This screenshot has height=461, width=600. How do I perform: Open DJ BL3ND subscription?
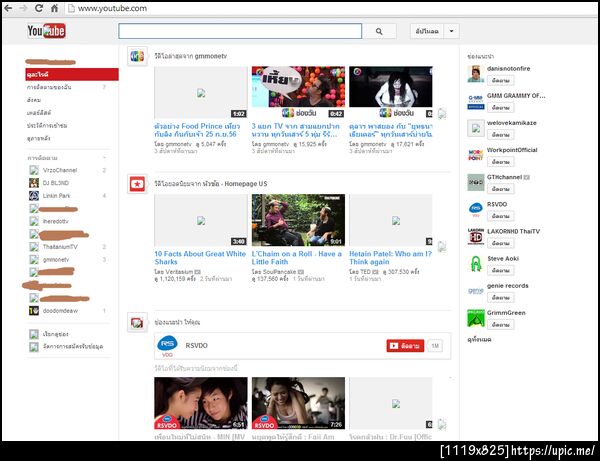56,183
